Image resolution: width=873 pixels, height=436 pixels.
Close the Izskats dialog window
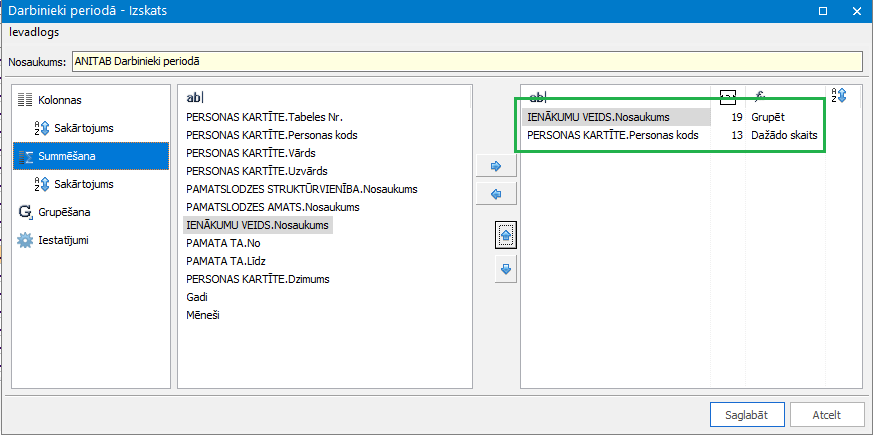click(858, 11)
